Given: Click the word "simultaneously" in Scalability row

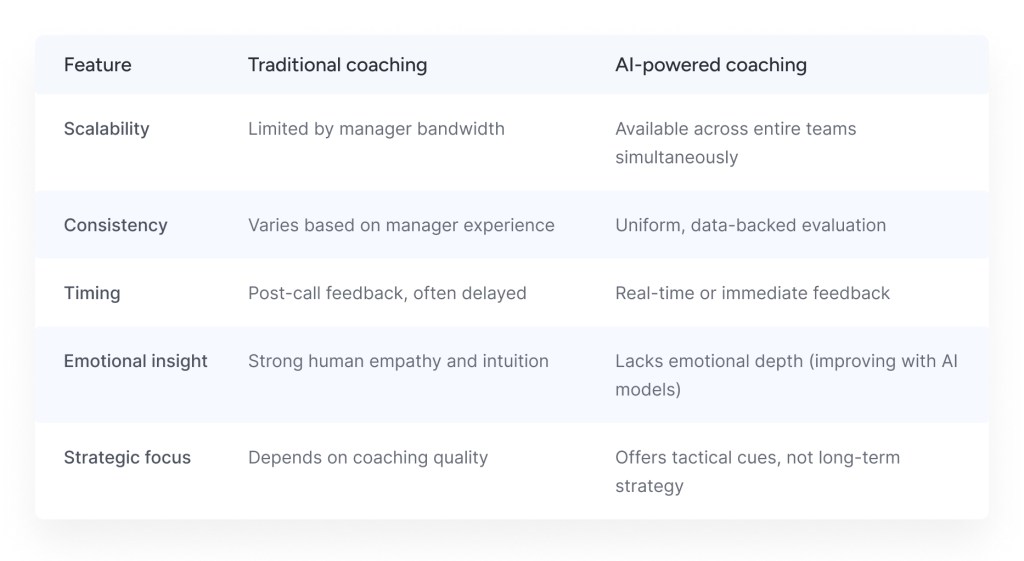Looking at the screenshot, I should pos(676,157).
